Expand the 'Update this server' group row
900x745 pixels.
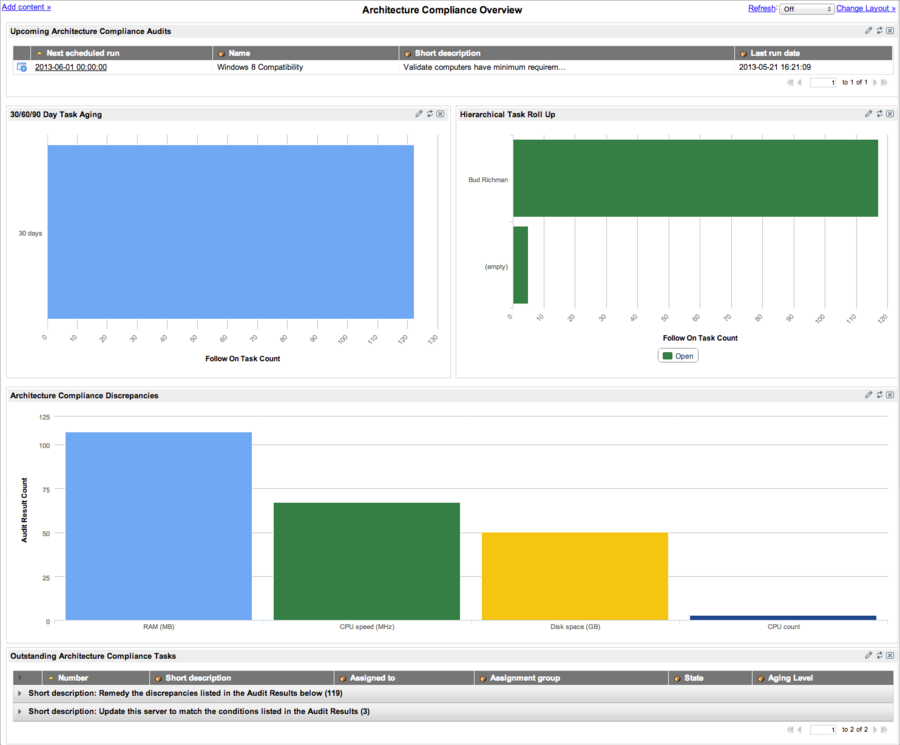(x=20, y=711)
